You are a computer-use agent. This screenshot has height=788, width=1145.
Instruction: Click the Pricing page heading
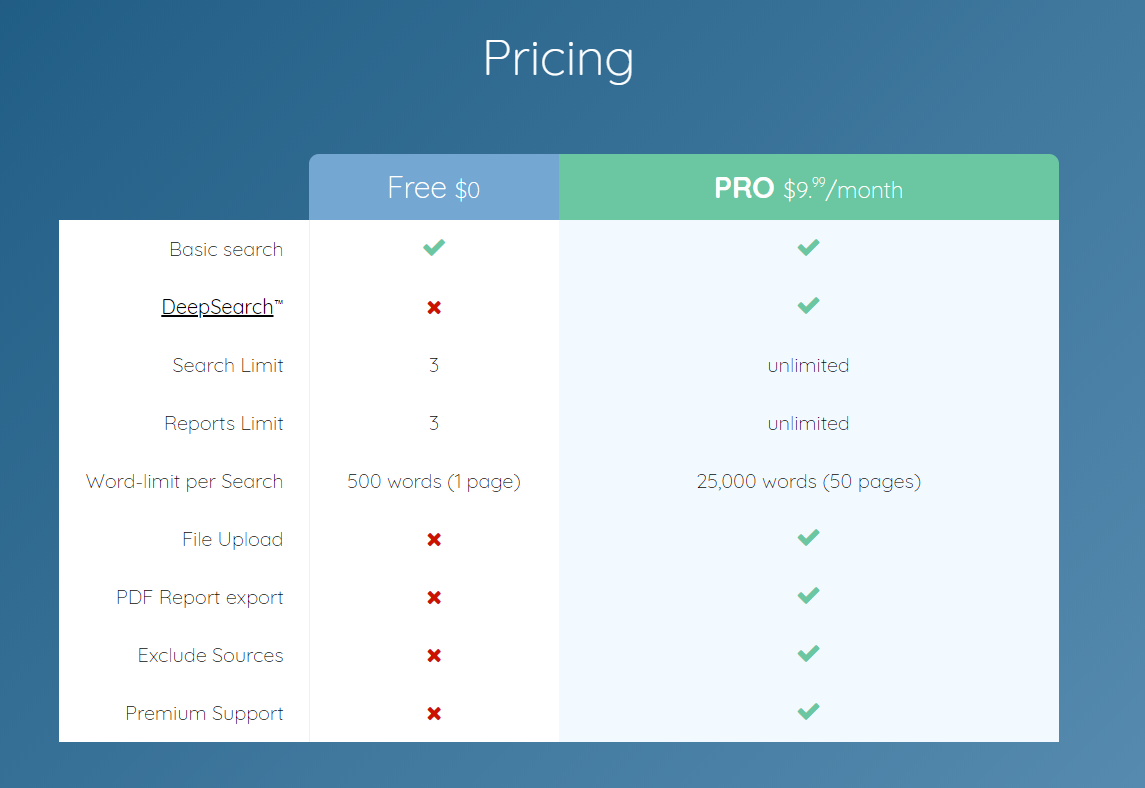point(559,58)
